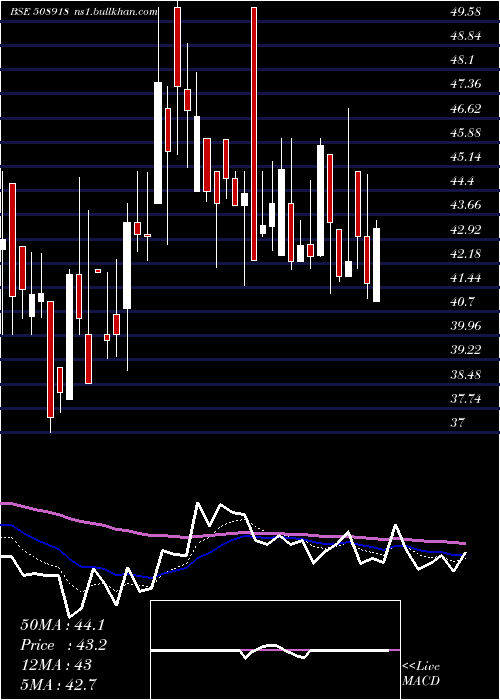Click the MACD inset chart panel

point(275,650)
